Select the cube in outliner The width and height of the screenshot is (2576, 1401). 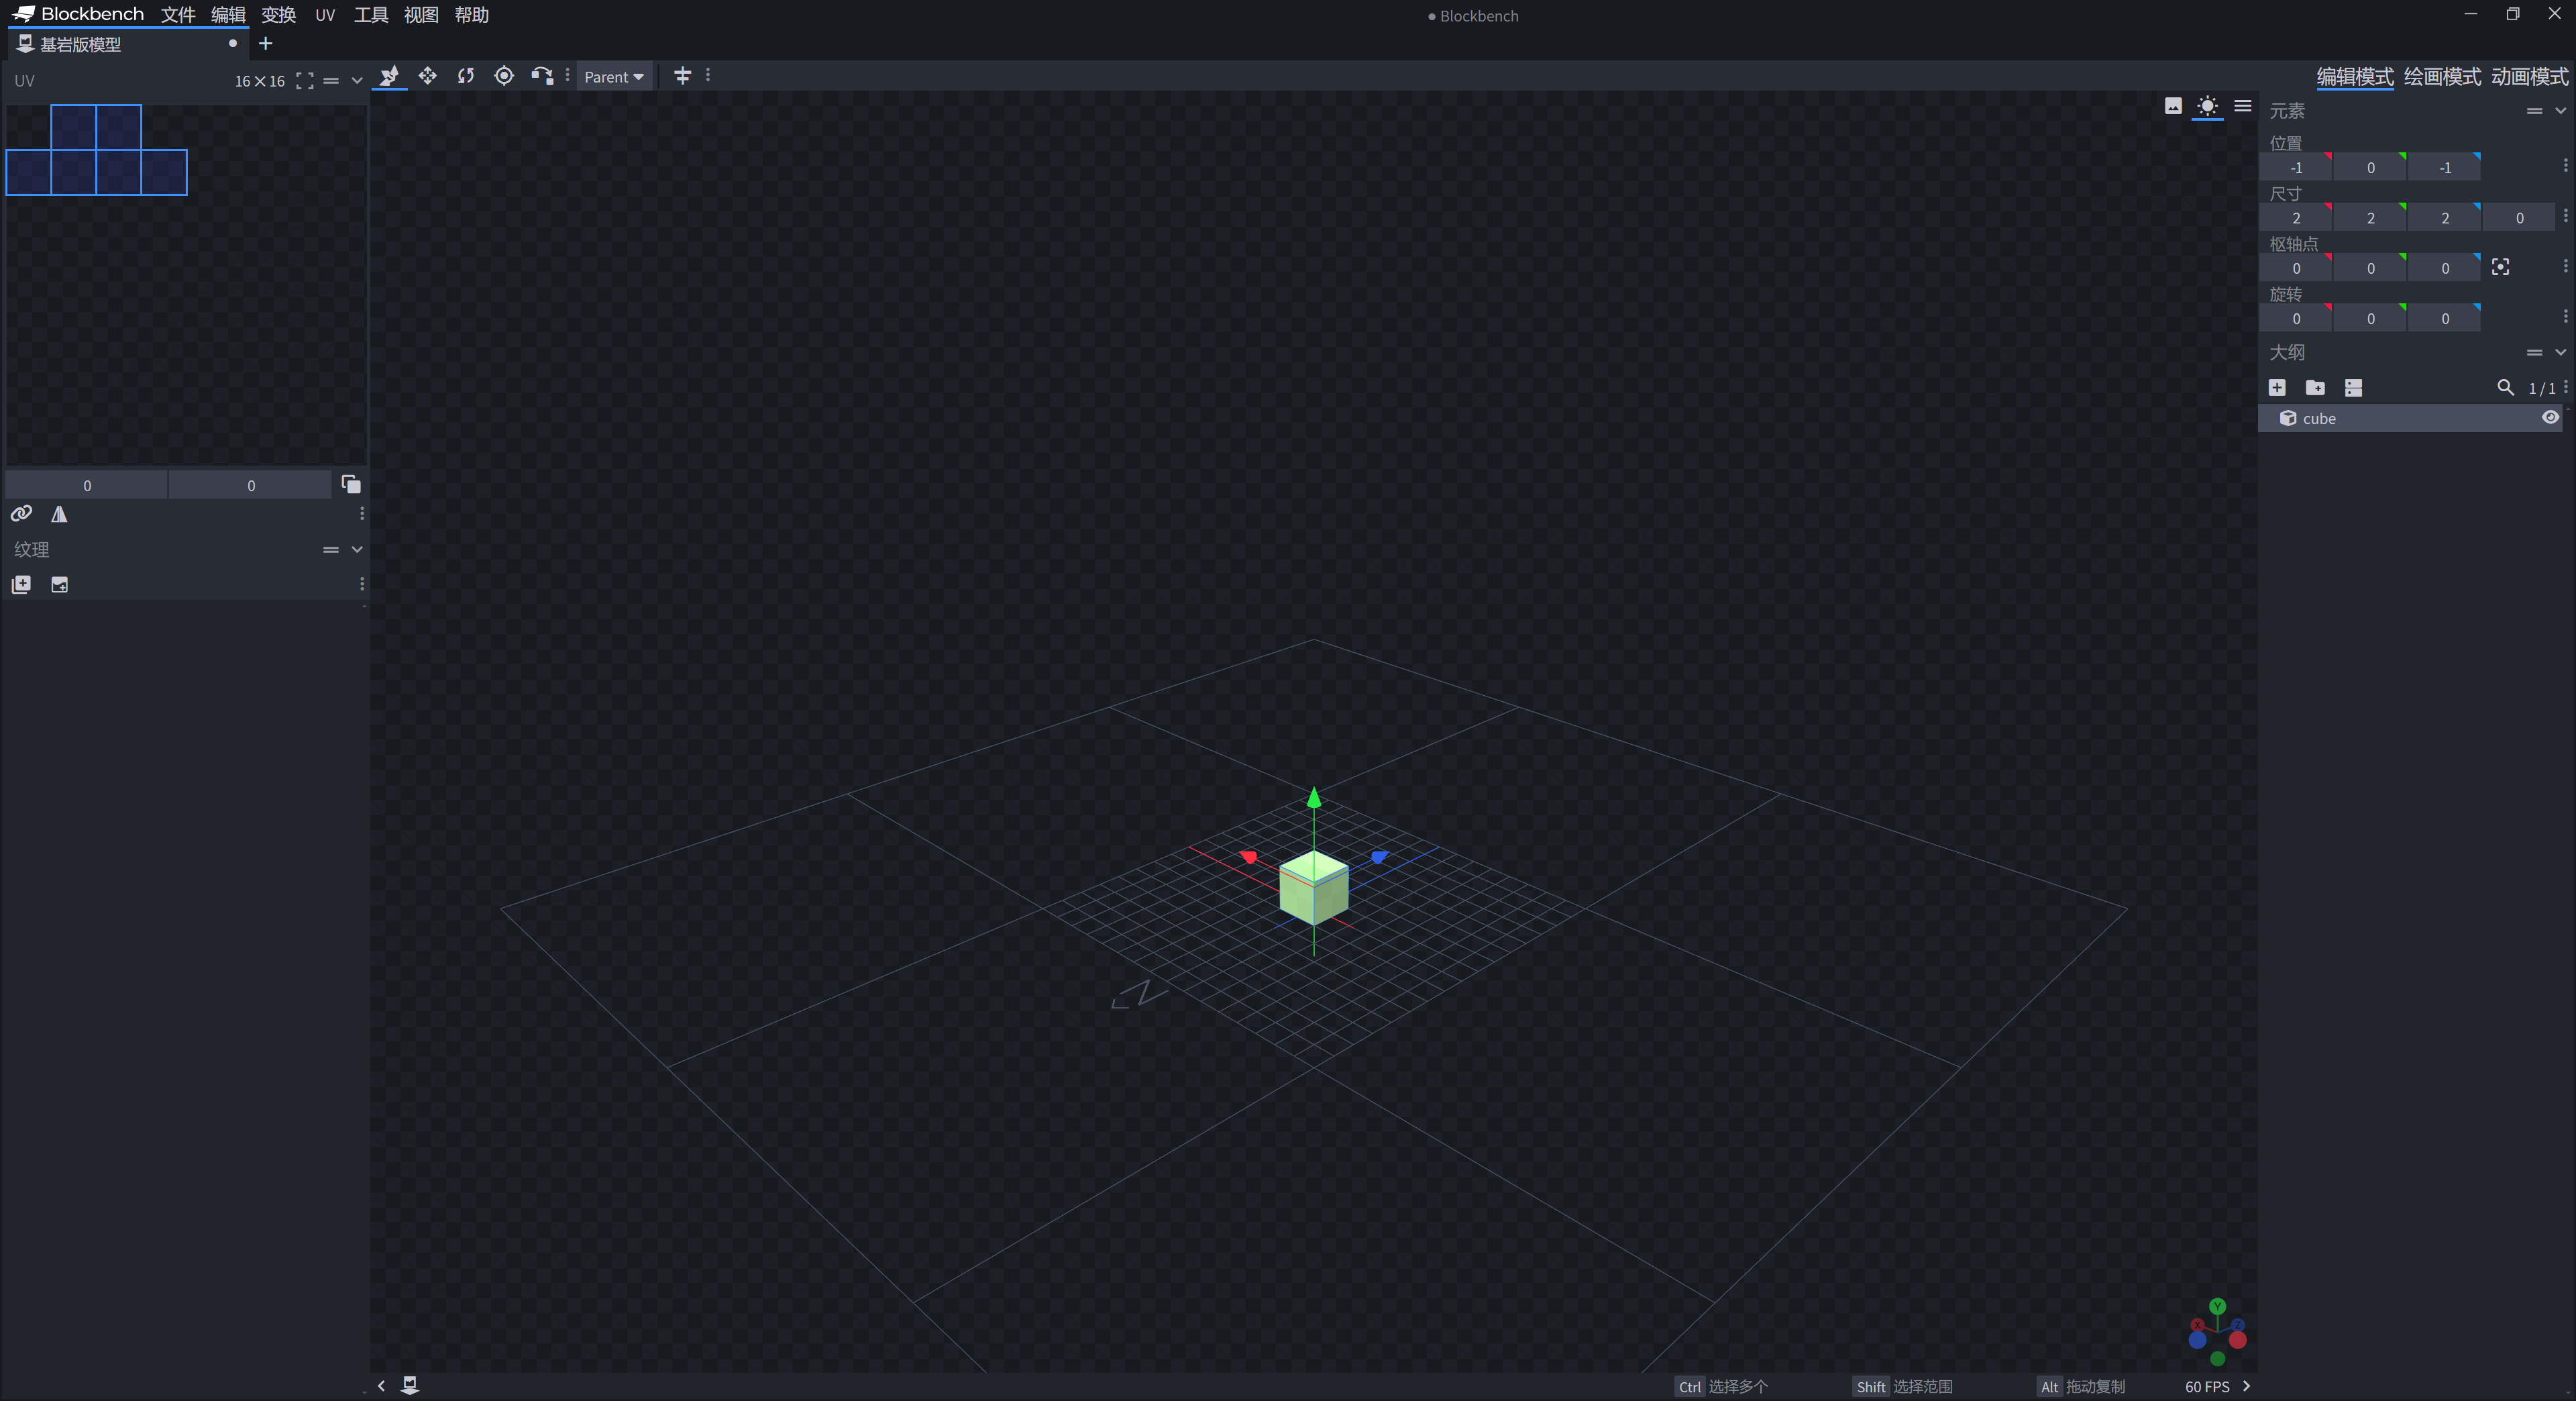2410,418
